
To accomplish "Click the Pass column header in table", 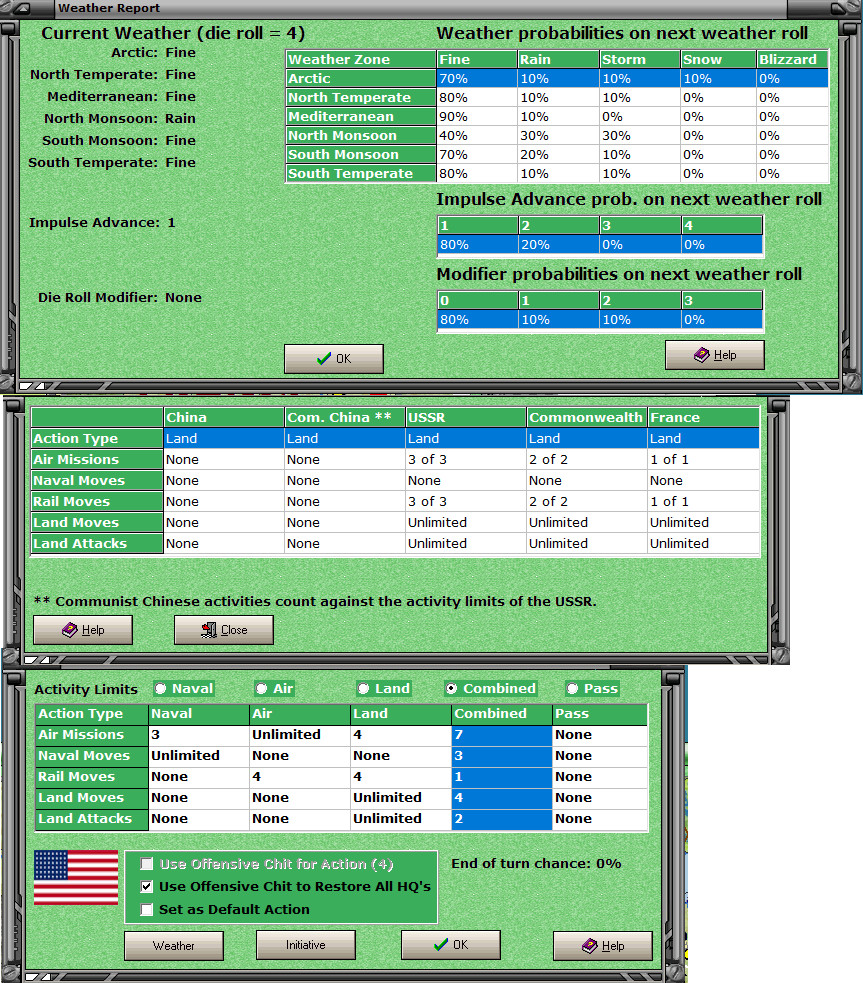I will coord(600,713).
